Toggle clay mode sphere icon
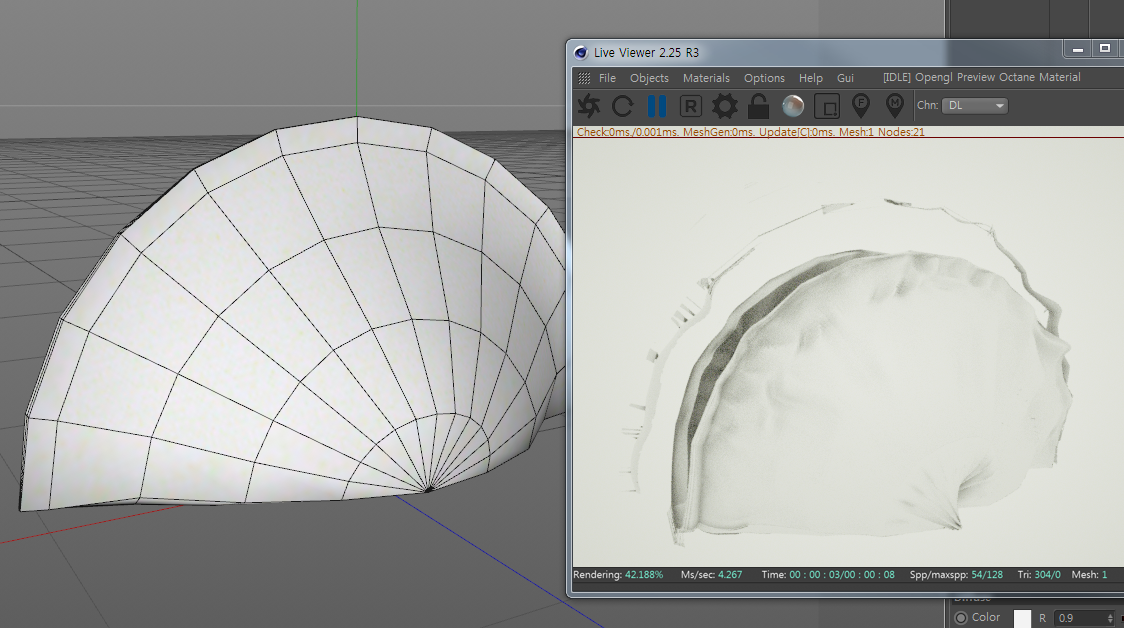 click(793, 106)
